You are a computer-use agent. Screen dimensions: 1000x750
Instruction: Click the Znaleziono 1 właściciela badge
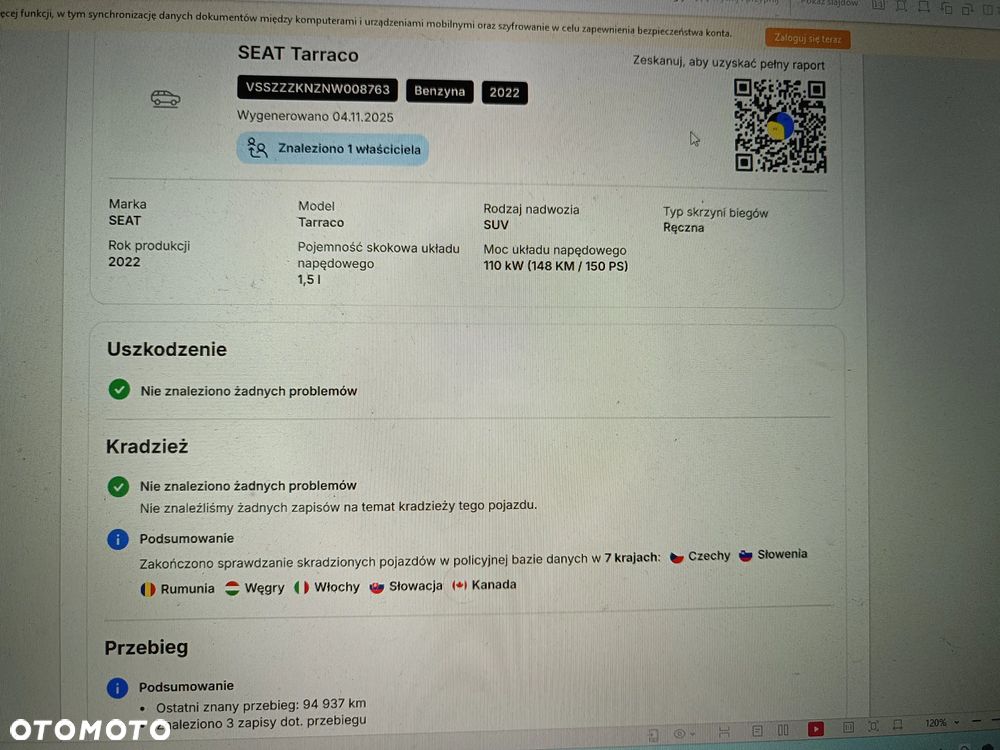pos(333,149)
